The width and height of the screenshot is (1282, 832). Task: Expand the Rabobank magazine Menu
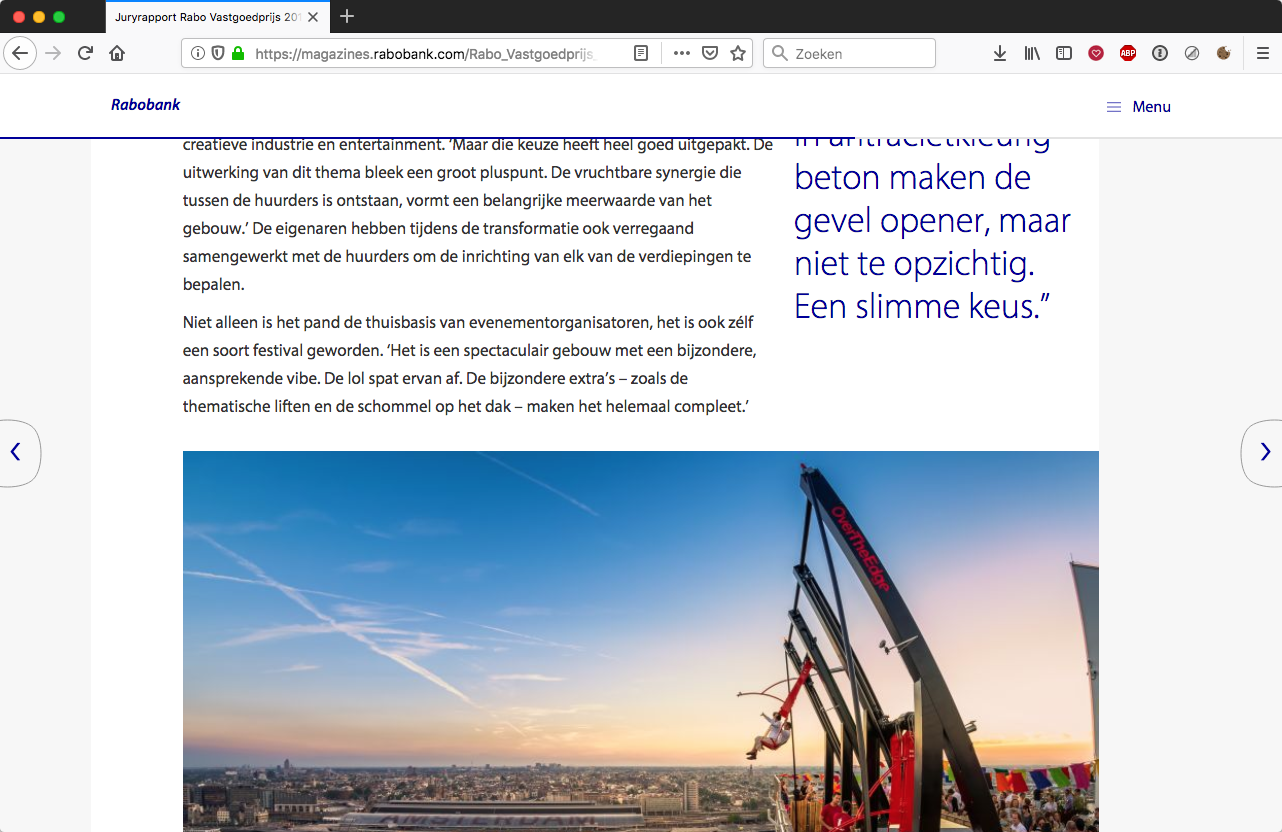1138,107
